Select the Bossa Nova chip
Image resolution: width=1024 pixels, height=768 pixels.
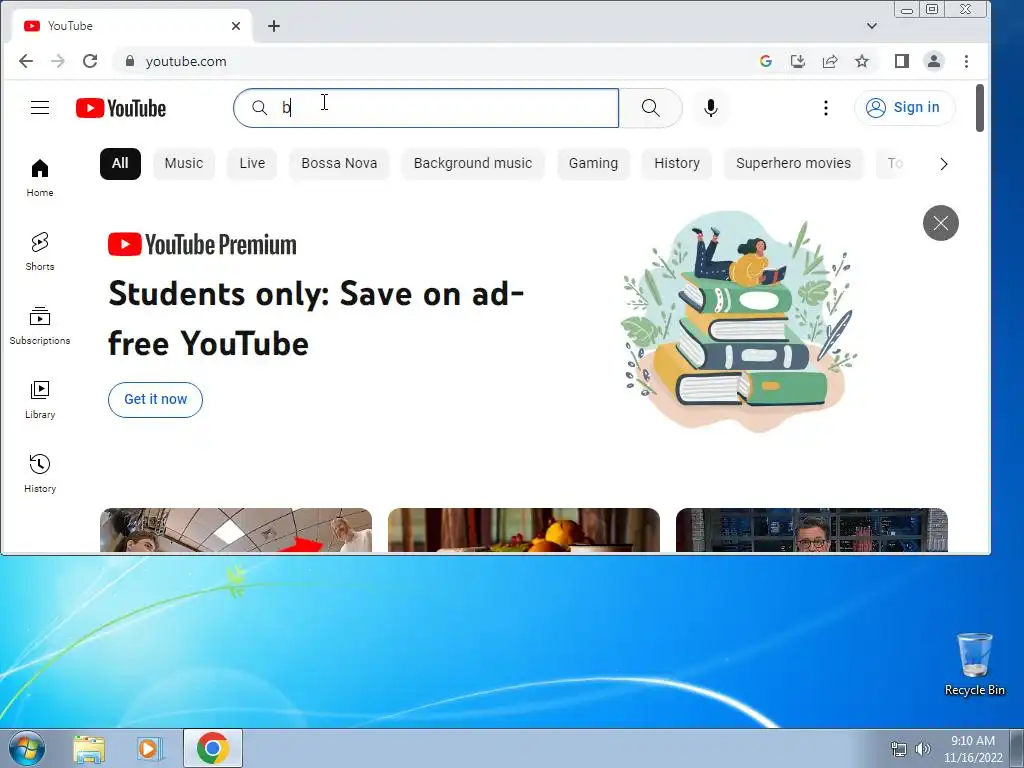[339, 164]
